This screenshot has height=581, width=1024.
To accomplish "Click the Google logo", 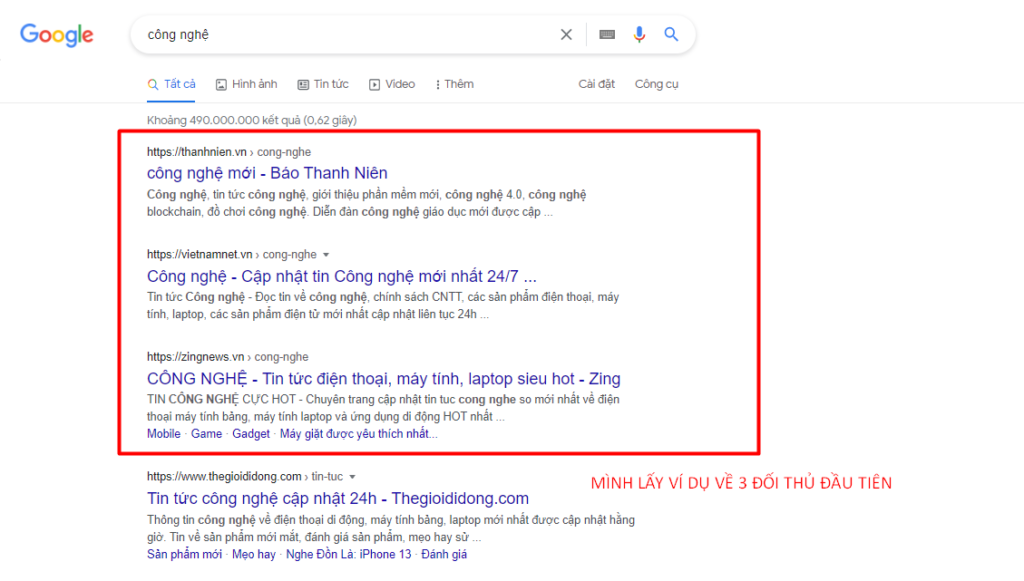I will pos(57,35).
